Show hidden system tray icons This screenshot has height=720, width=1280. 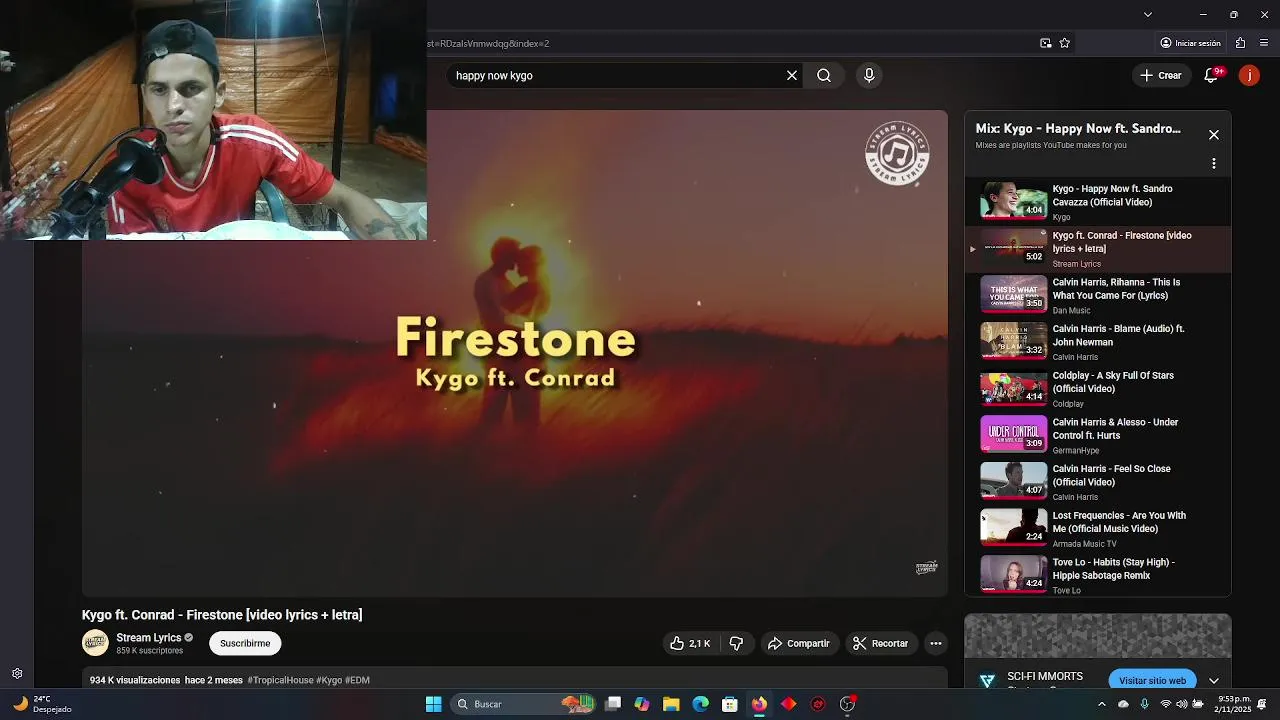coord(1102,704)
